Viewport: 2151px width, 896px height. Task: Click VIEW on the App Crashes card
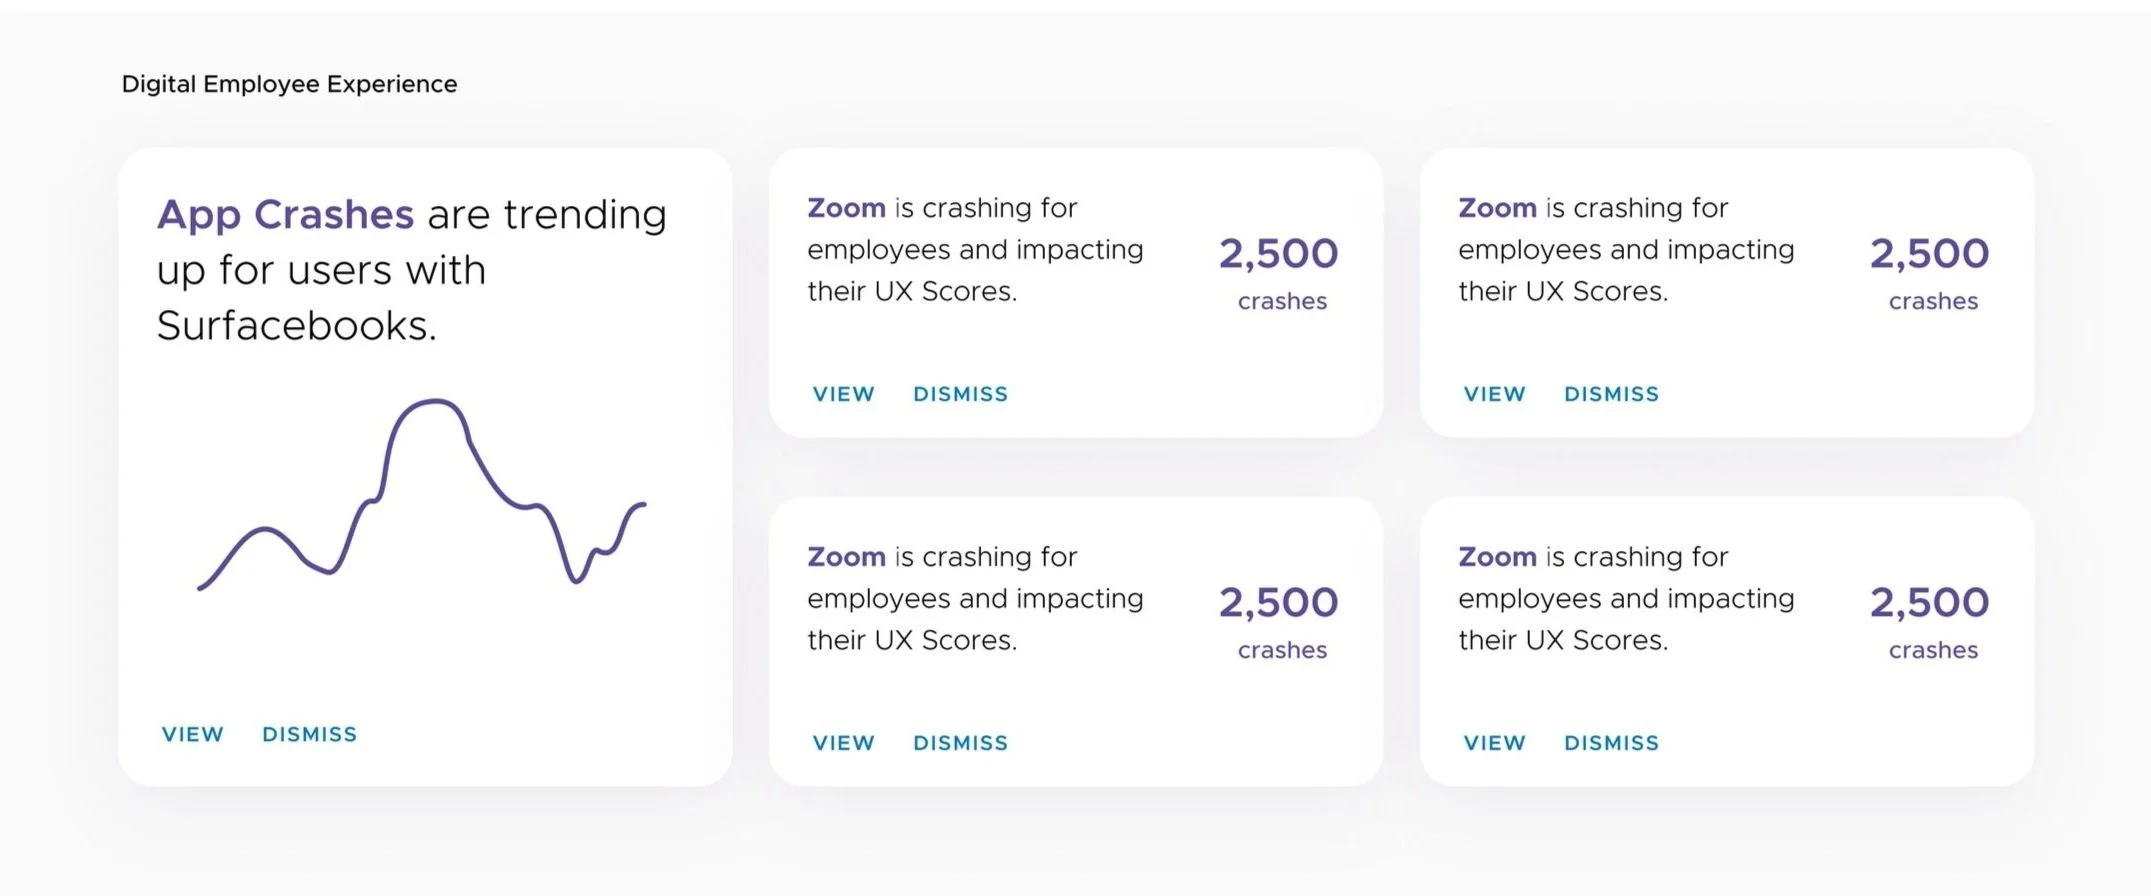193,734
